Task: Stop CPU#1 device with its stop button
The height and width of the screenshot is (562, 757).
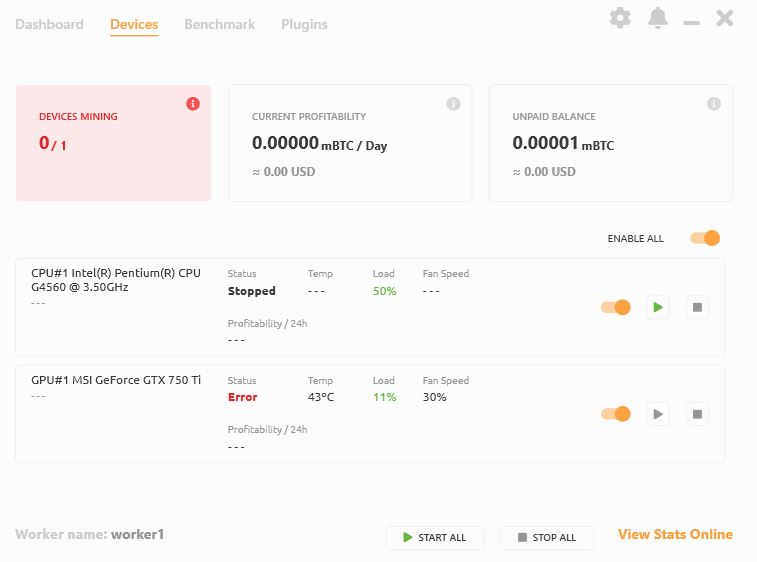Action: pos(697,307)
